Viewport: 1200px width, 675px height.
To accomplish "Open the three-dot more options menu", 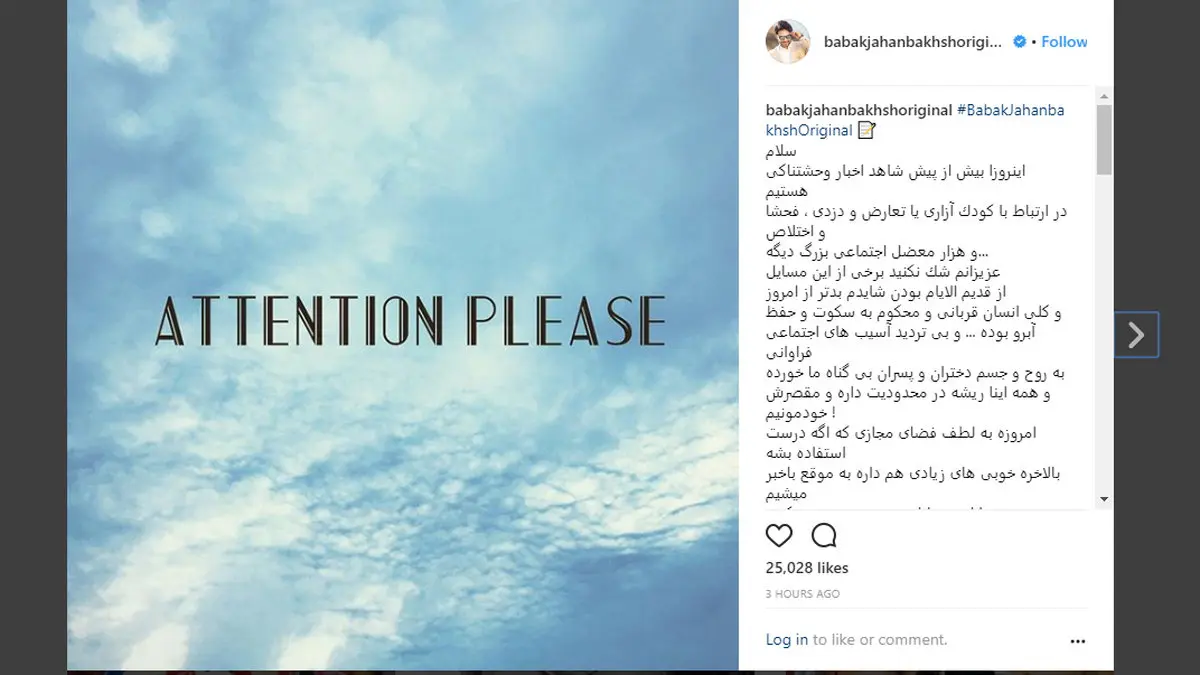I will [1077, 641].
